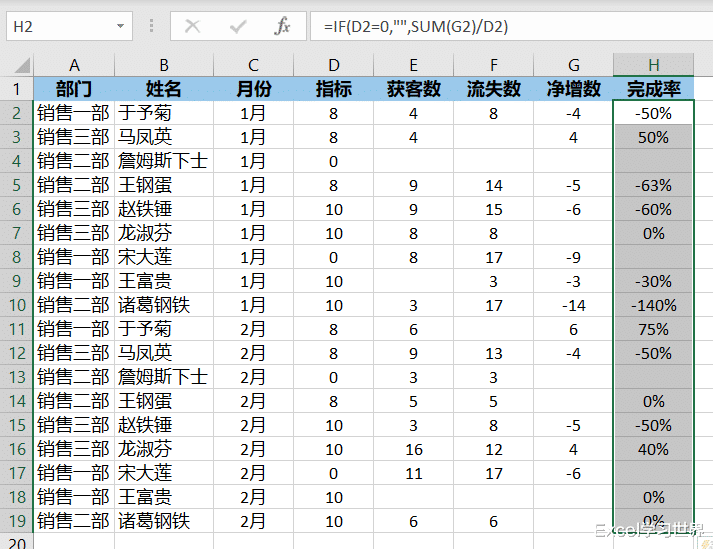
Task: Select the -50% cell in row 2
Action: click(653, 113)
